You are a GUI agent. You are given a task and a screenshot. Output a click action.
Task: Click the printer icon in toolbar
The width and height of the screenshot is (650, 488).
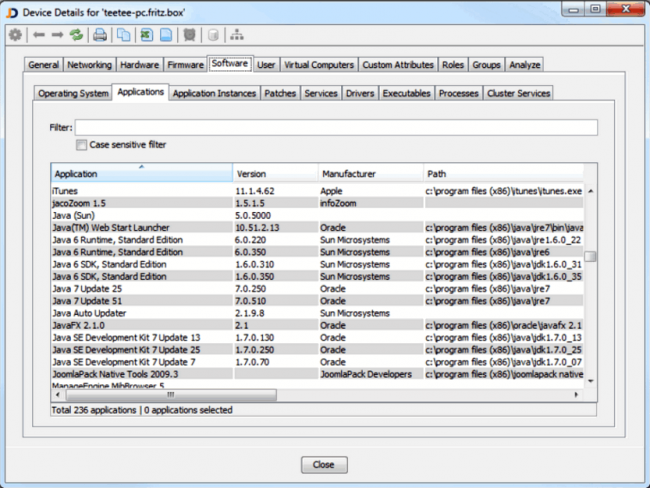tap(100, 35)
